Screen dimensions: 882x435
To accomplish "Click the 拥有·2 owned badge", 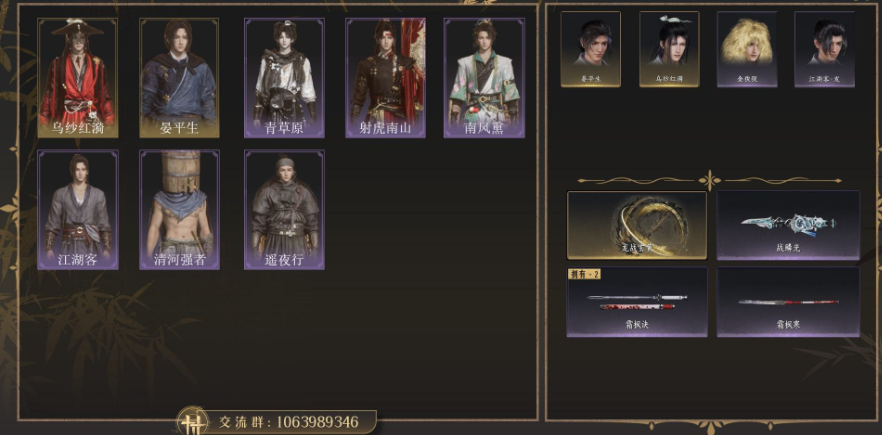I will pos(584,274).
